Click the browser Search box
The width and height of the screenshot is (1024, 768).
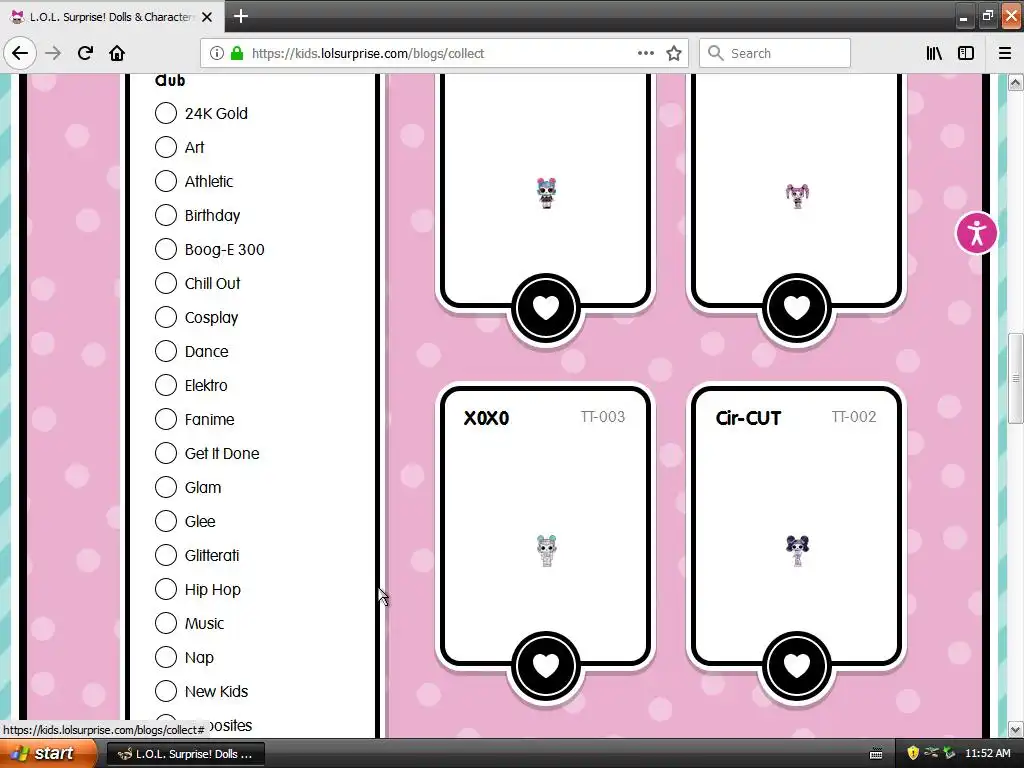tap(775, 53)
